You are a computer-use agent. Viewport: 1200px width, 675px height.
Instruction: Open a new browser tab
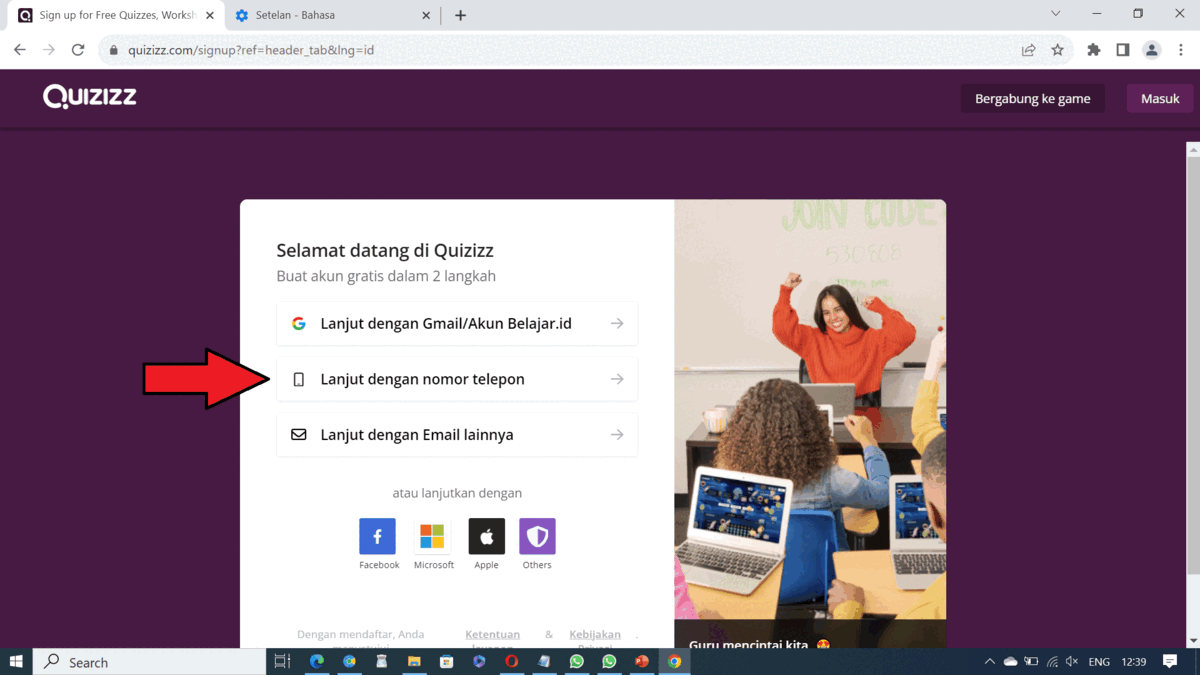click(x=460, y=16)
